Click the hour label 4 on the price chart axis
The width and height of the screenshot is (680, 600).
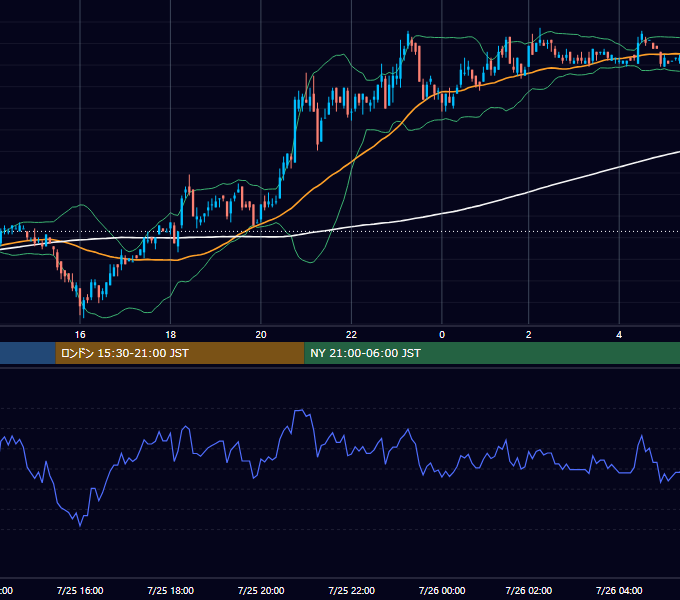619,335
